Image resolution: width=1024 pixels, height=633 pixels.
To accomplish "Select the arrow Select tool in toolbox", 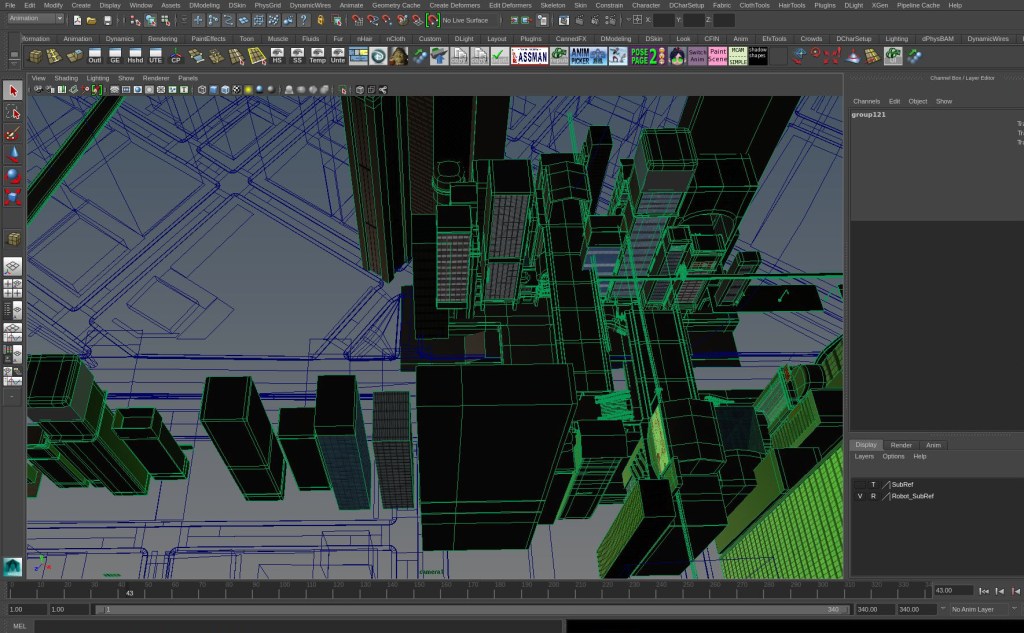I will tap(13, 91).
